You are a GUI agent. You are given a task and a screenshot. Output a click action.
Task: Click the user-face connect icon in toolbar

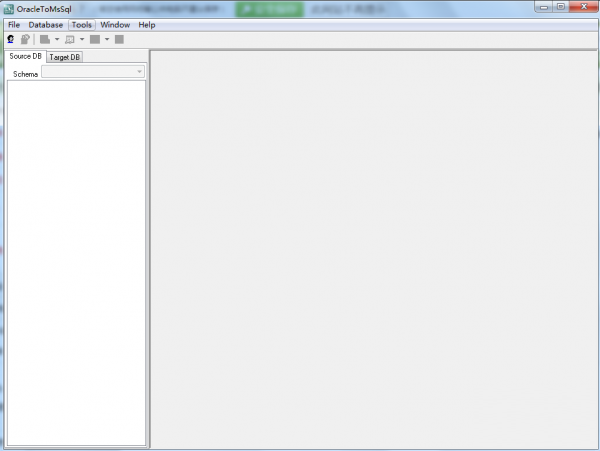tap(11, 39)
